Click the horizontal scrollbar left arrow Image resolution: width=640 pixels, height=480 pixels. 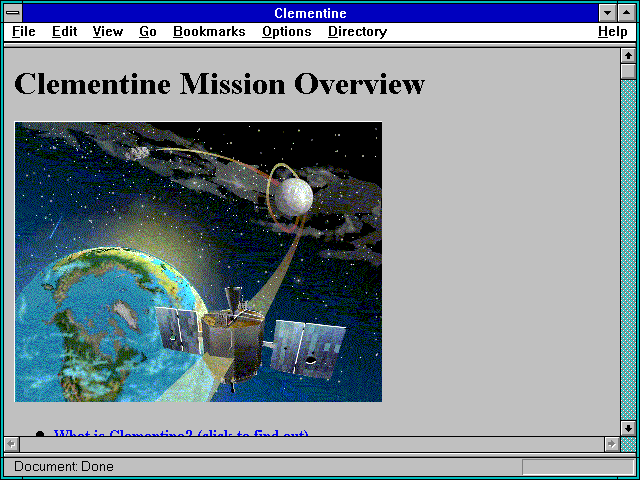point(12,444)
